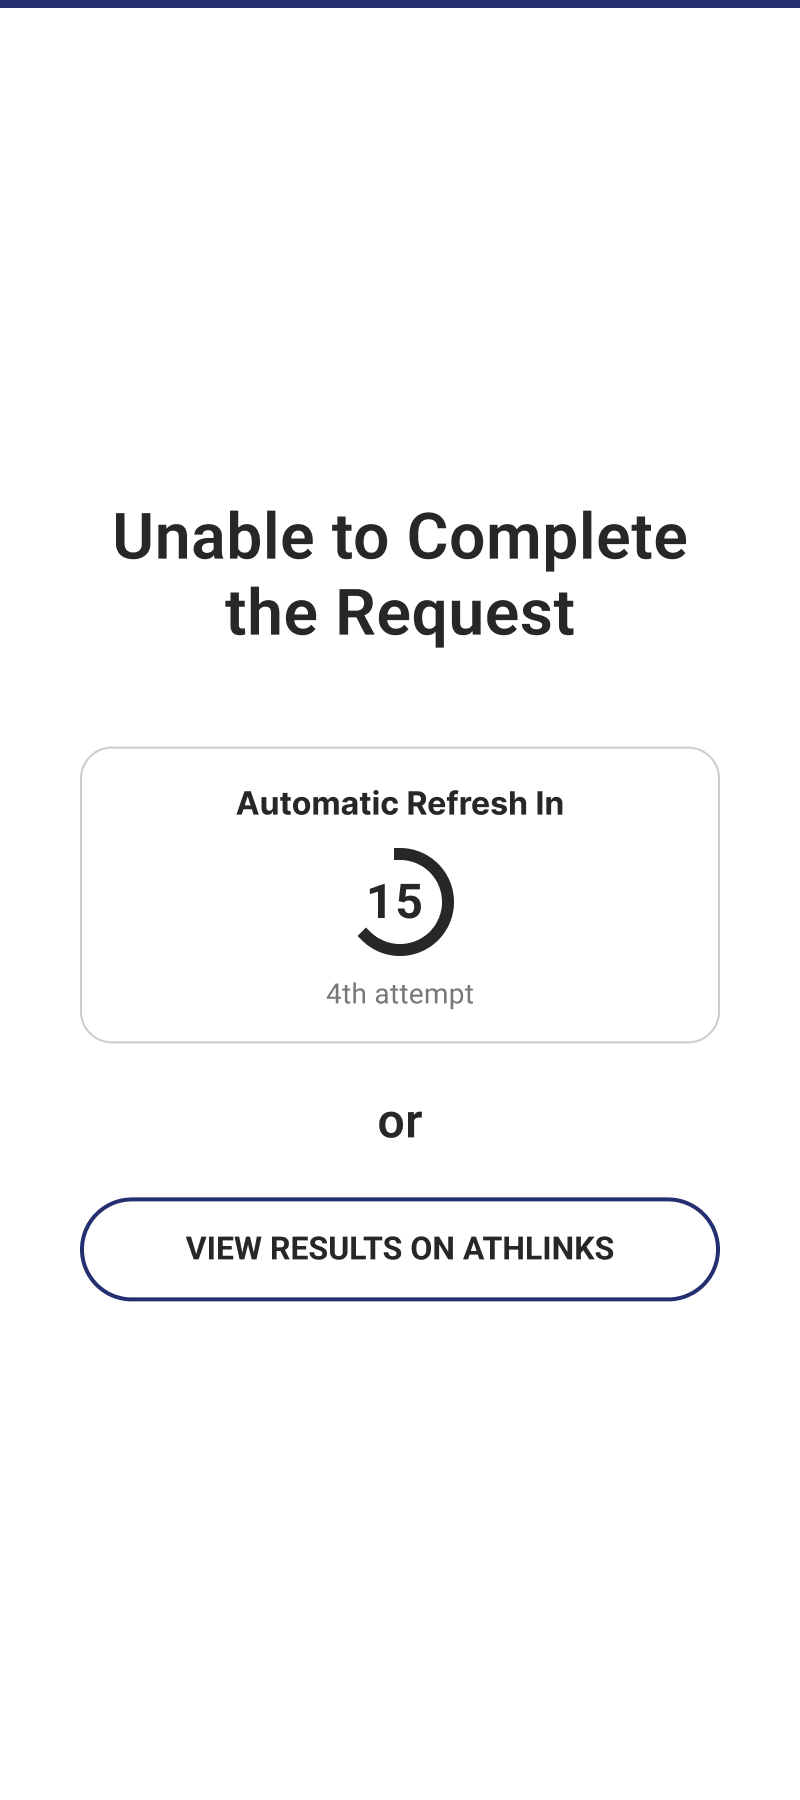Click the word "Complete" in the heading
800x1800 pixels.
547,537
